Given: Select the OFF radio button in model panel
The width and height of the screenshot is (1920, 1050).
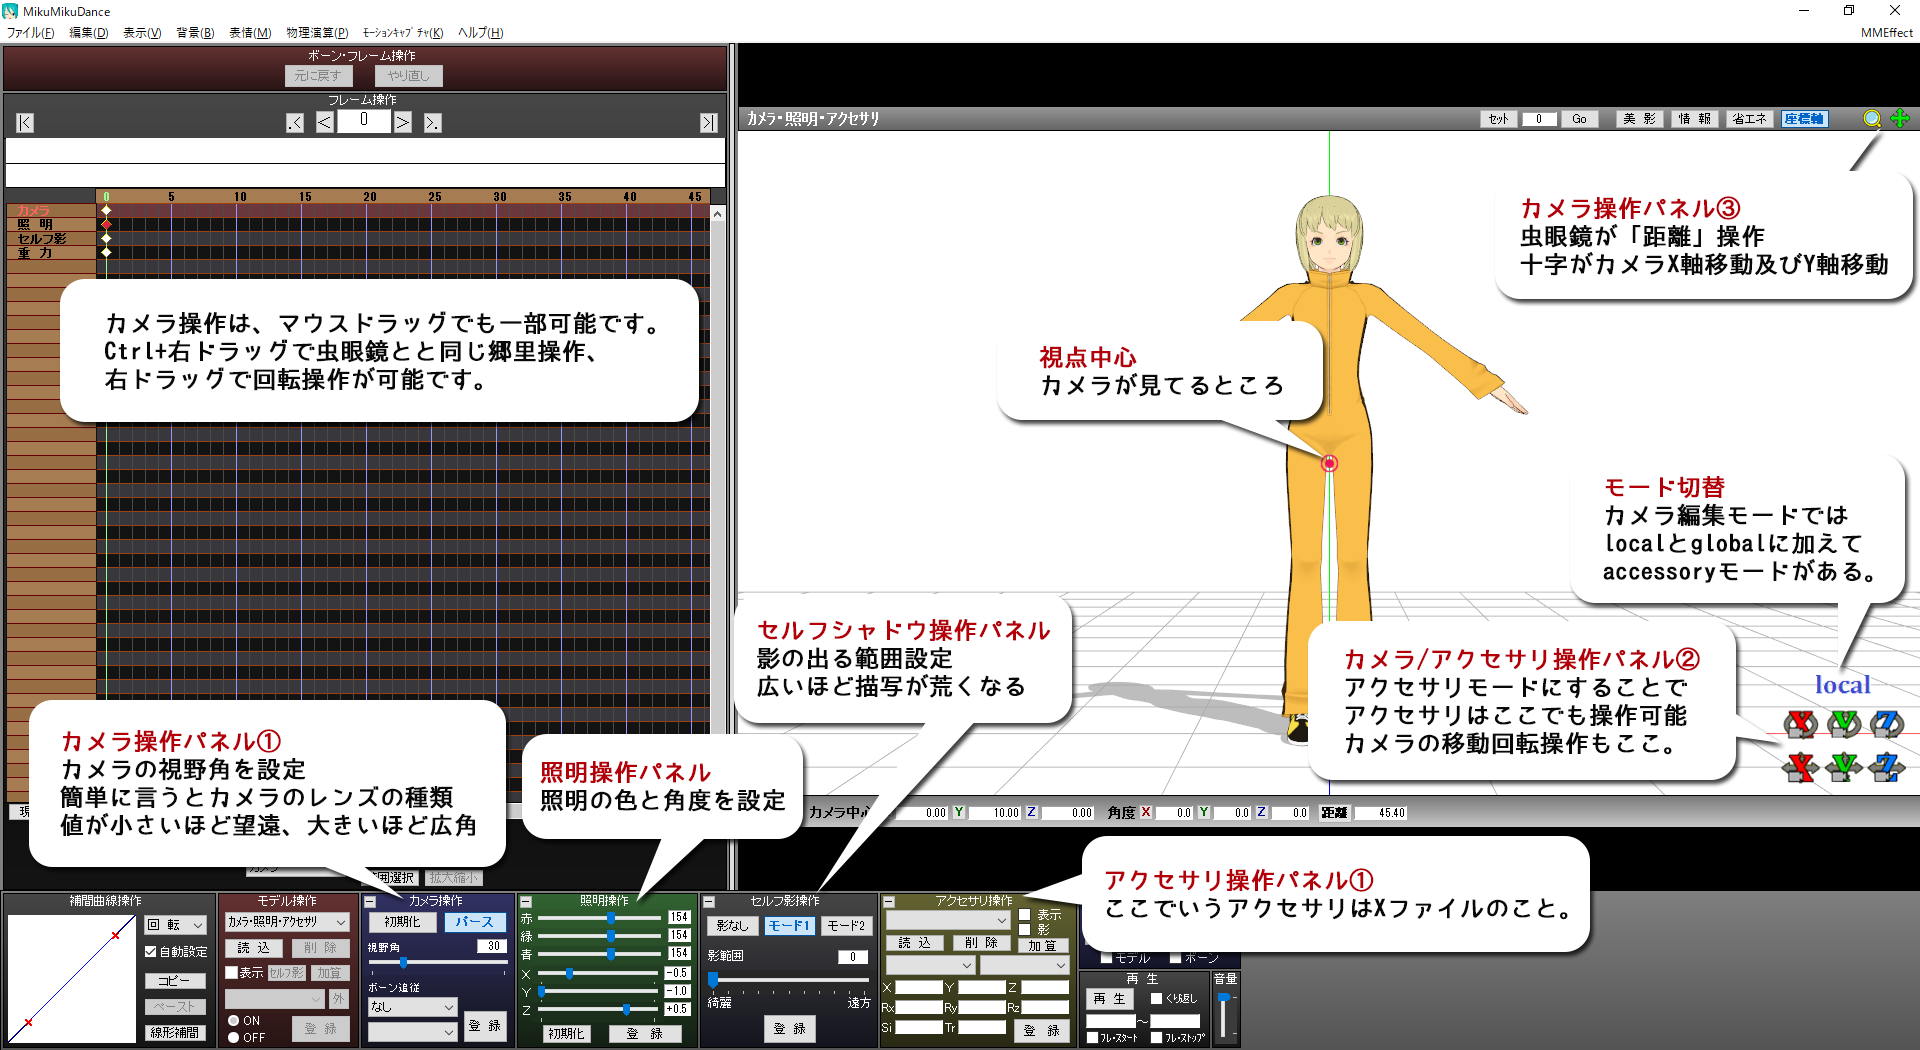Looking at the screenshot, I should pos(233,1037).
